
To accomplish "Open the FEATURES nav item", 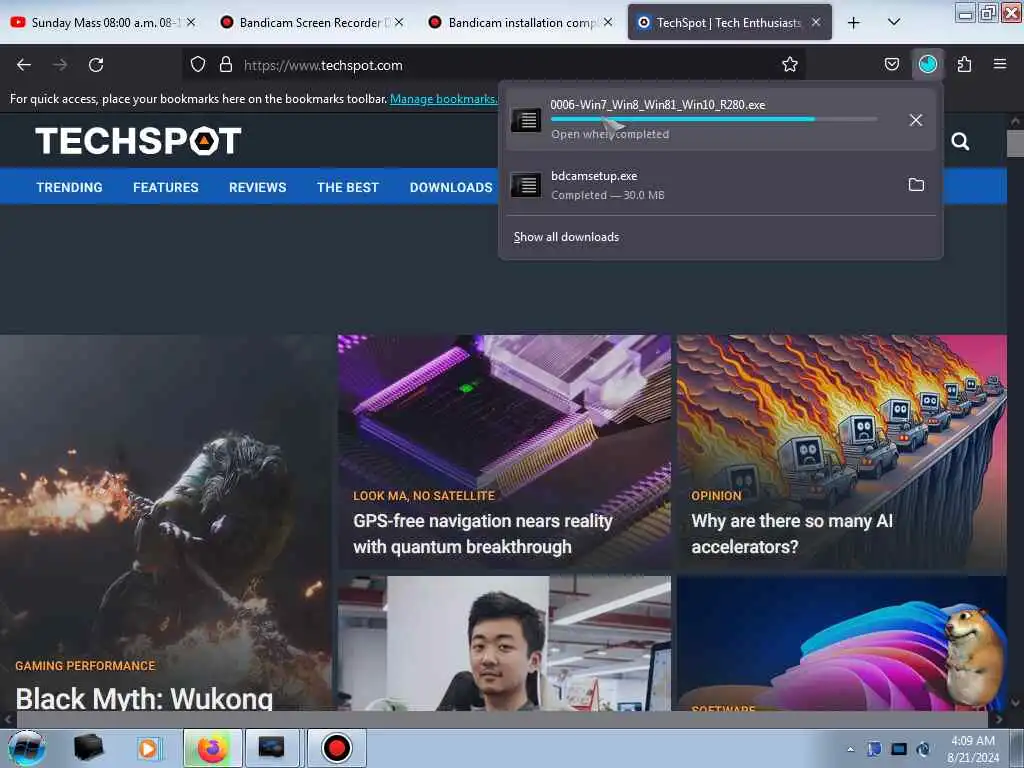I will [x=166, y=187].
